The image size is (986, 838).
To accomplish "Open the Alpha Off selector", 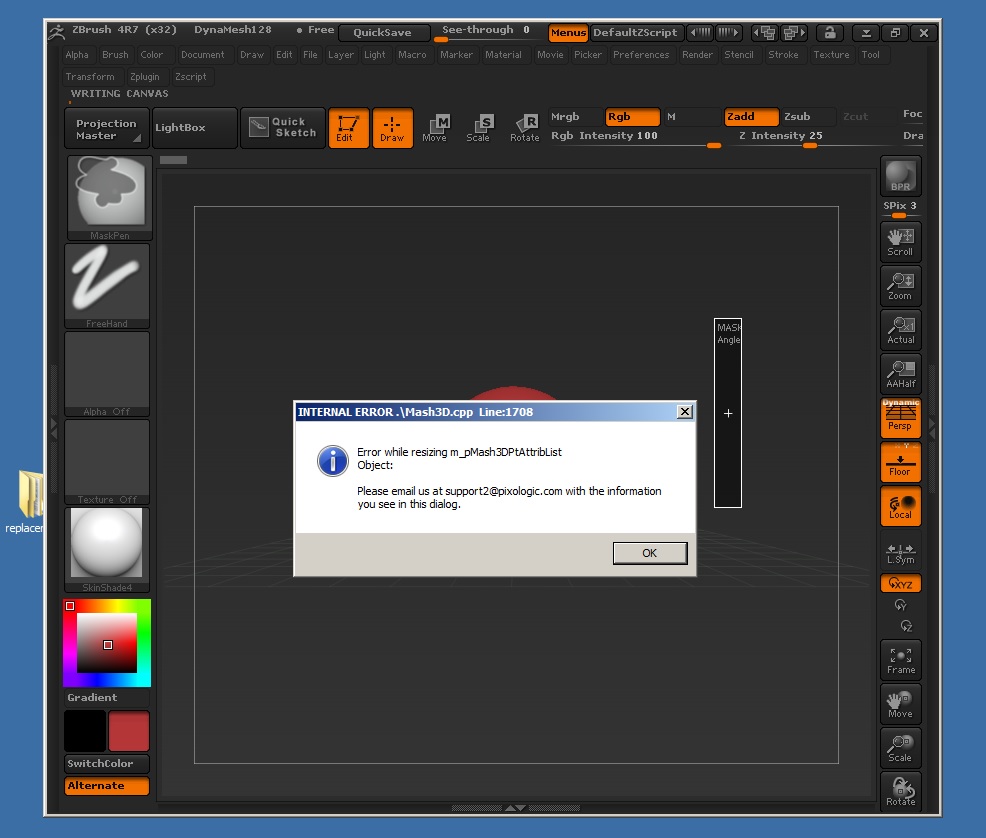I will [107, 373].
